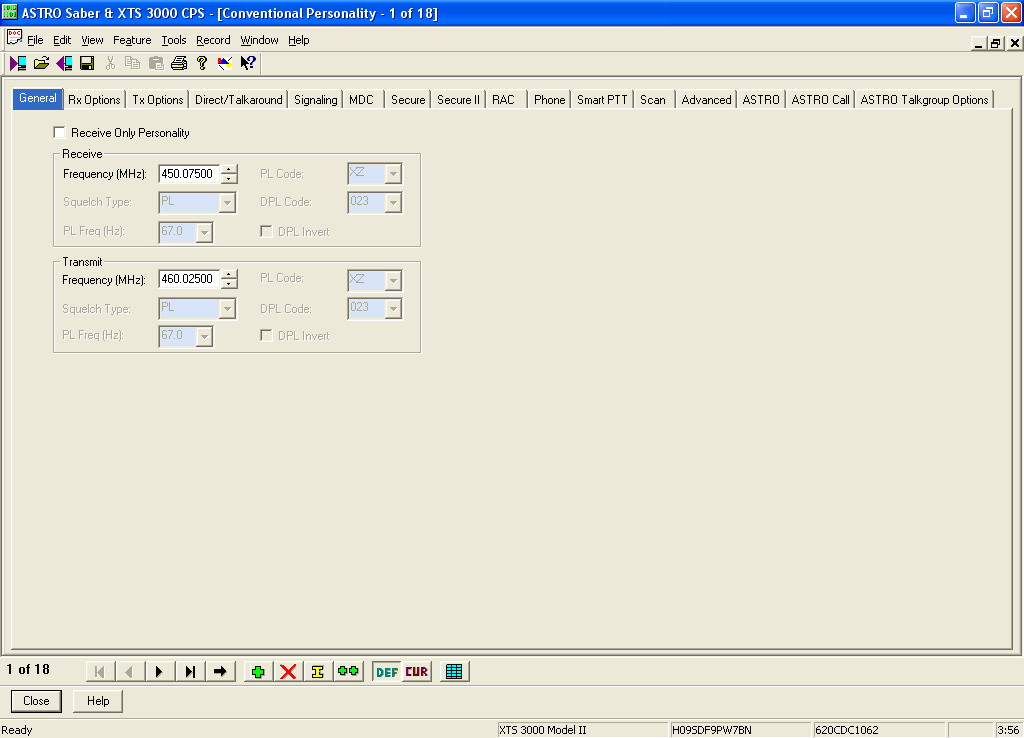Open help via yellow question mark icon
The width and height of the screenshot is (1024, 738).
coord(202,63)
